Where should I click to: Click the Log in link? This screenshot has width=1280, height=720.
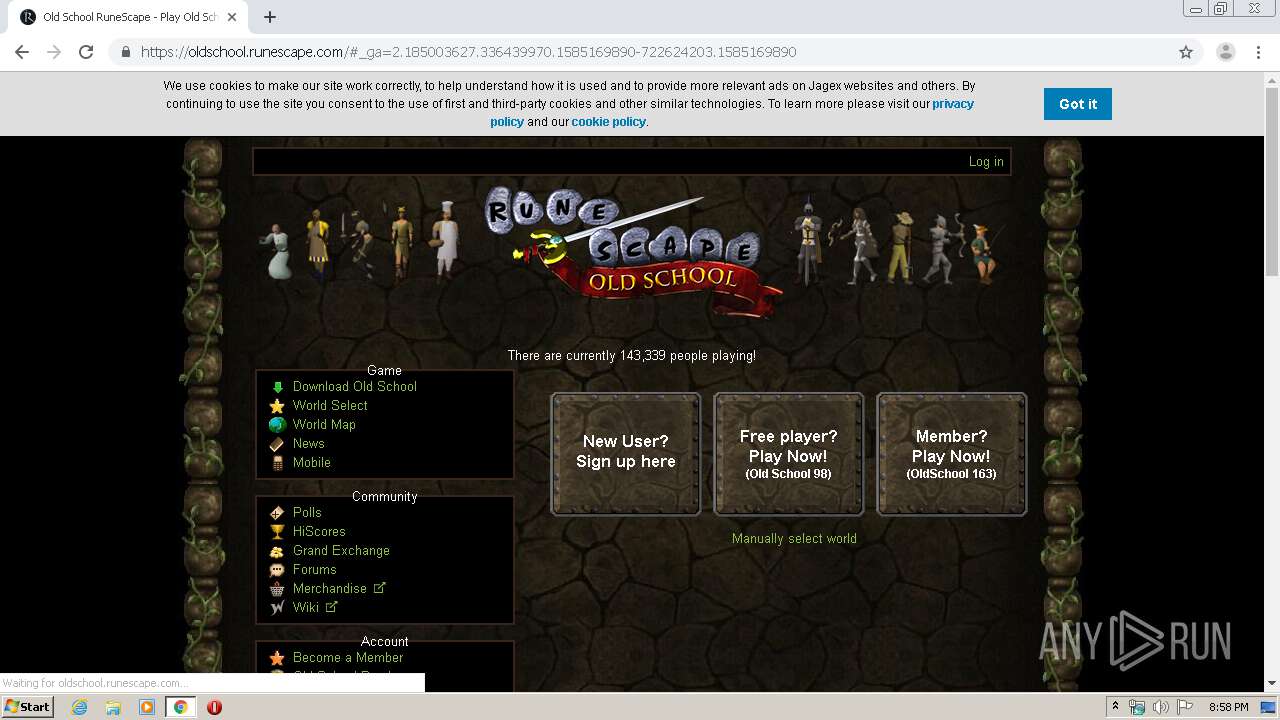[x=986, y=162]
